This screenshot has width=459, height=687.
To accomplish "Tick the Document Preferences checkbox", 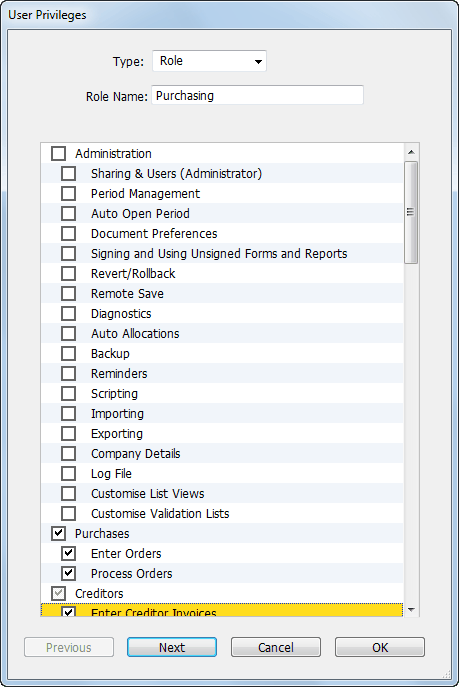I will tap(68, 234).
